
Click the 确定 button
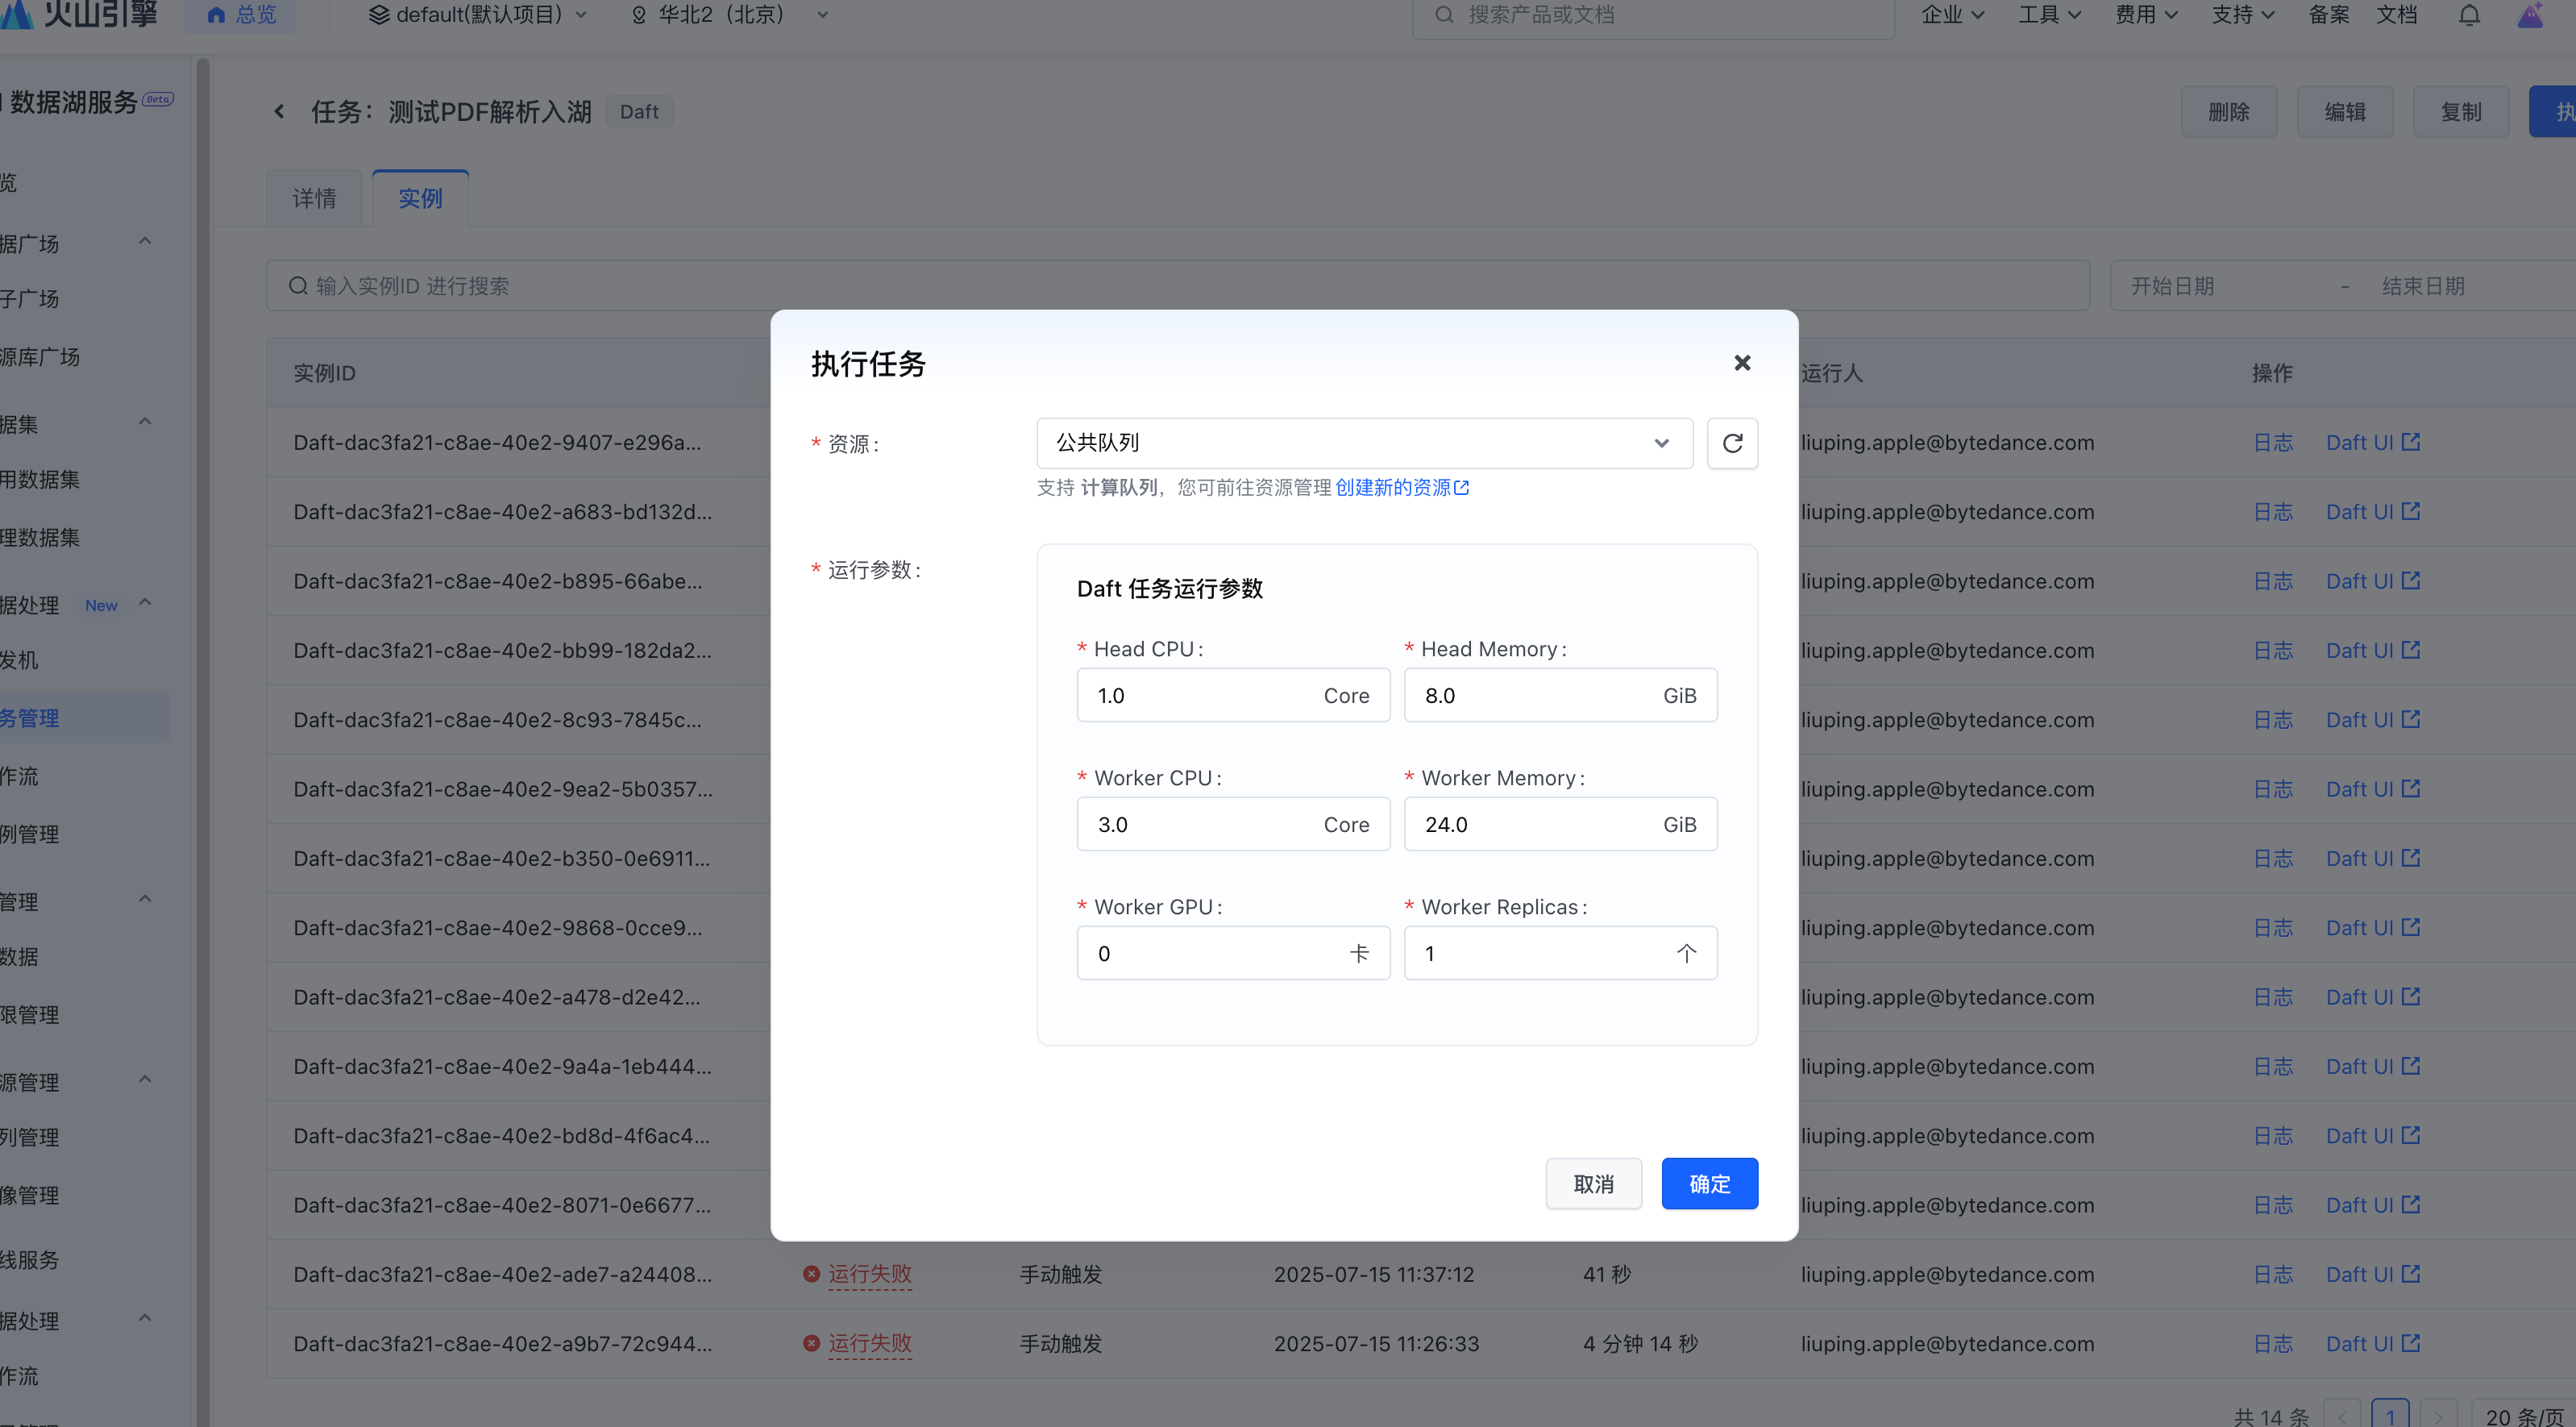[1709, 1184]
